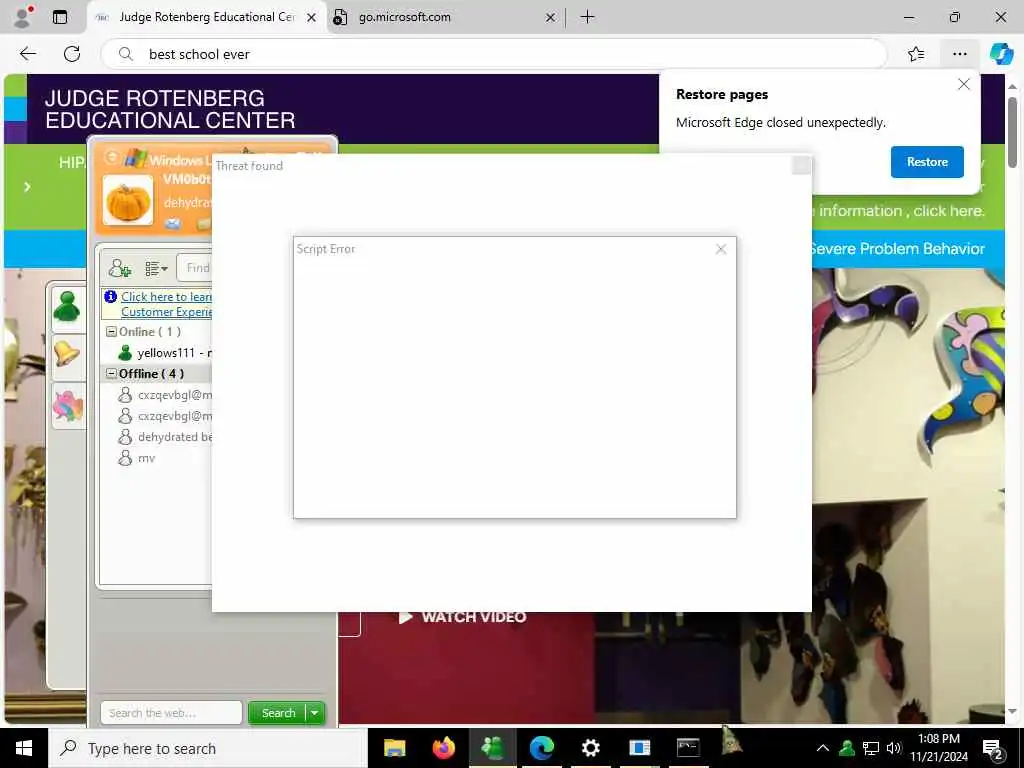Image resolution: width=1024 pixels, height=768 pixels.
Task: Close the Script Error dialog
Action: (721, 249)
